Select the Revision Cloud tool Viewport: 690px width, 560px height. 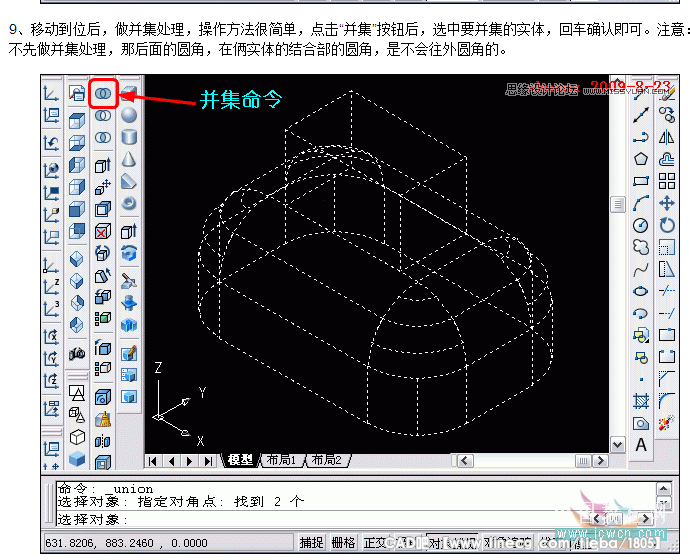641,247
